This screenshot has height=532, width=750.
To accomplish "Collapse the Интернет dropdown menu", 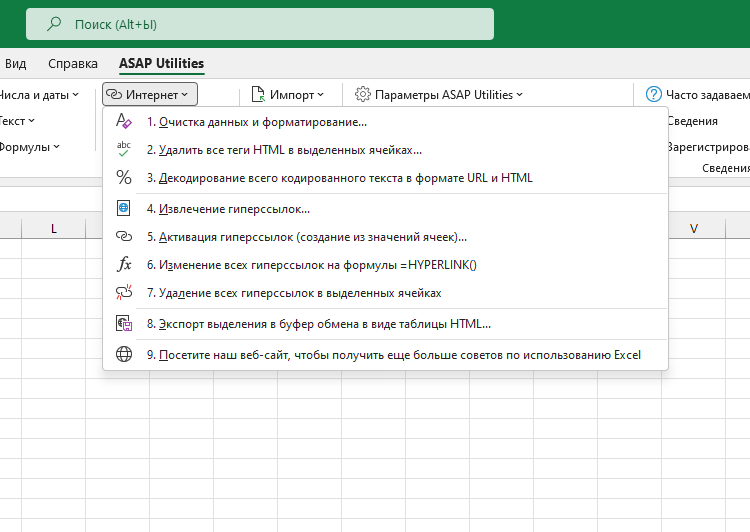I will pos(150,95).
